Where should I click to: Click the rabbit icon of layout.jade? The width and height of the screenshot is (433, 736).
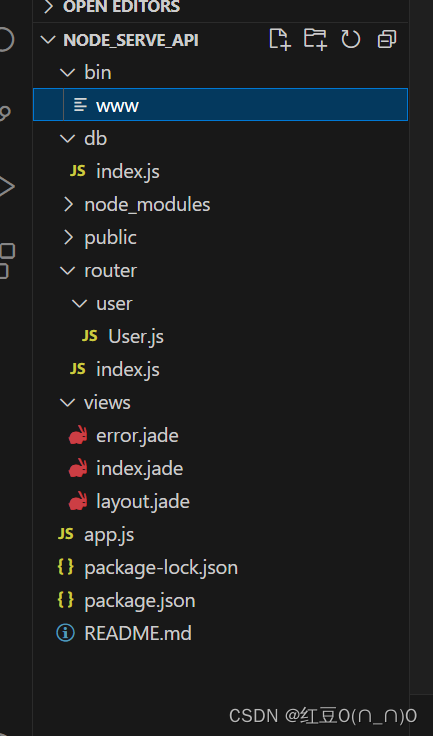click(78, 501)
